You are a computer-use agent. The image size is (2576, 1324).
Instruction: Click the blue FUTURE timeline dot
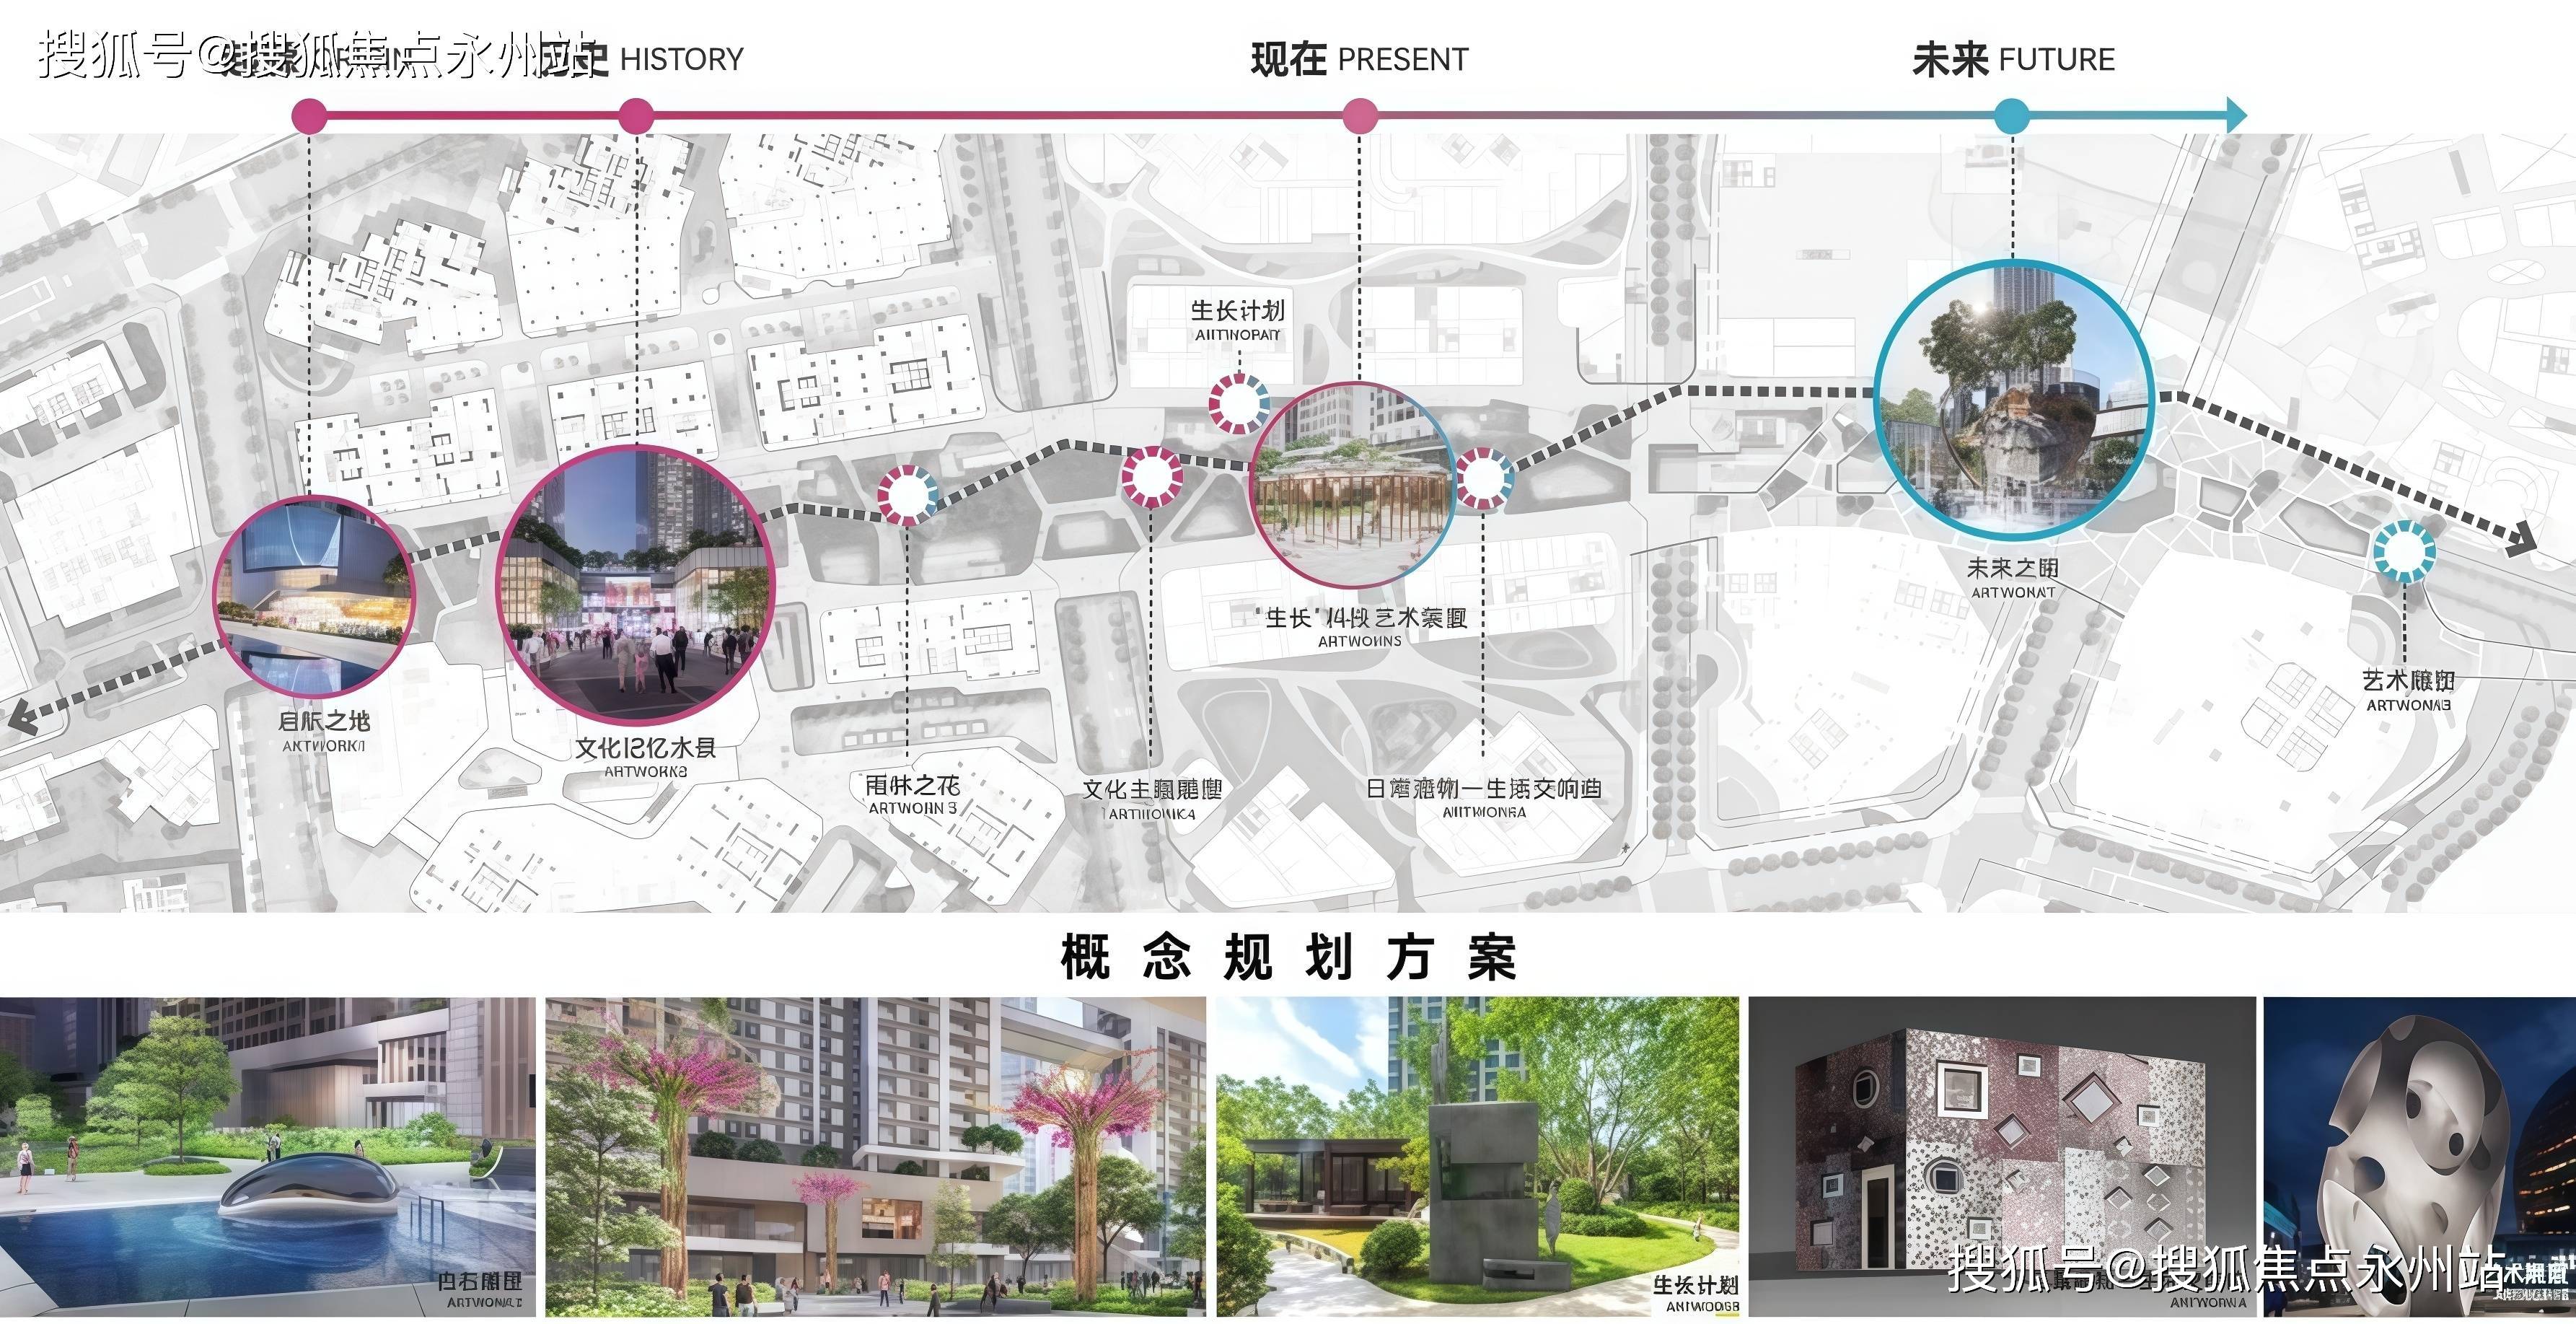[x=2012, y=116]
